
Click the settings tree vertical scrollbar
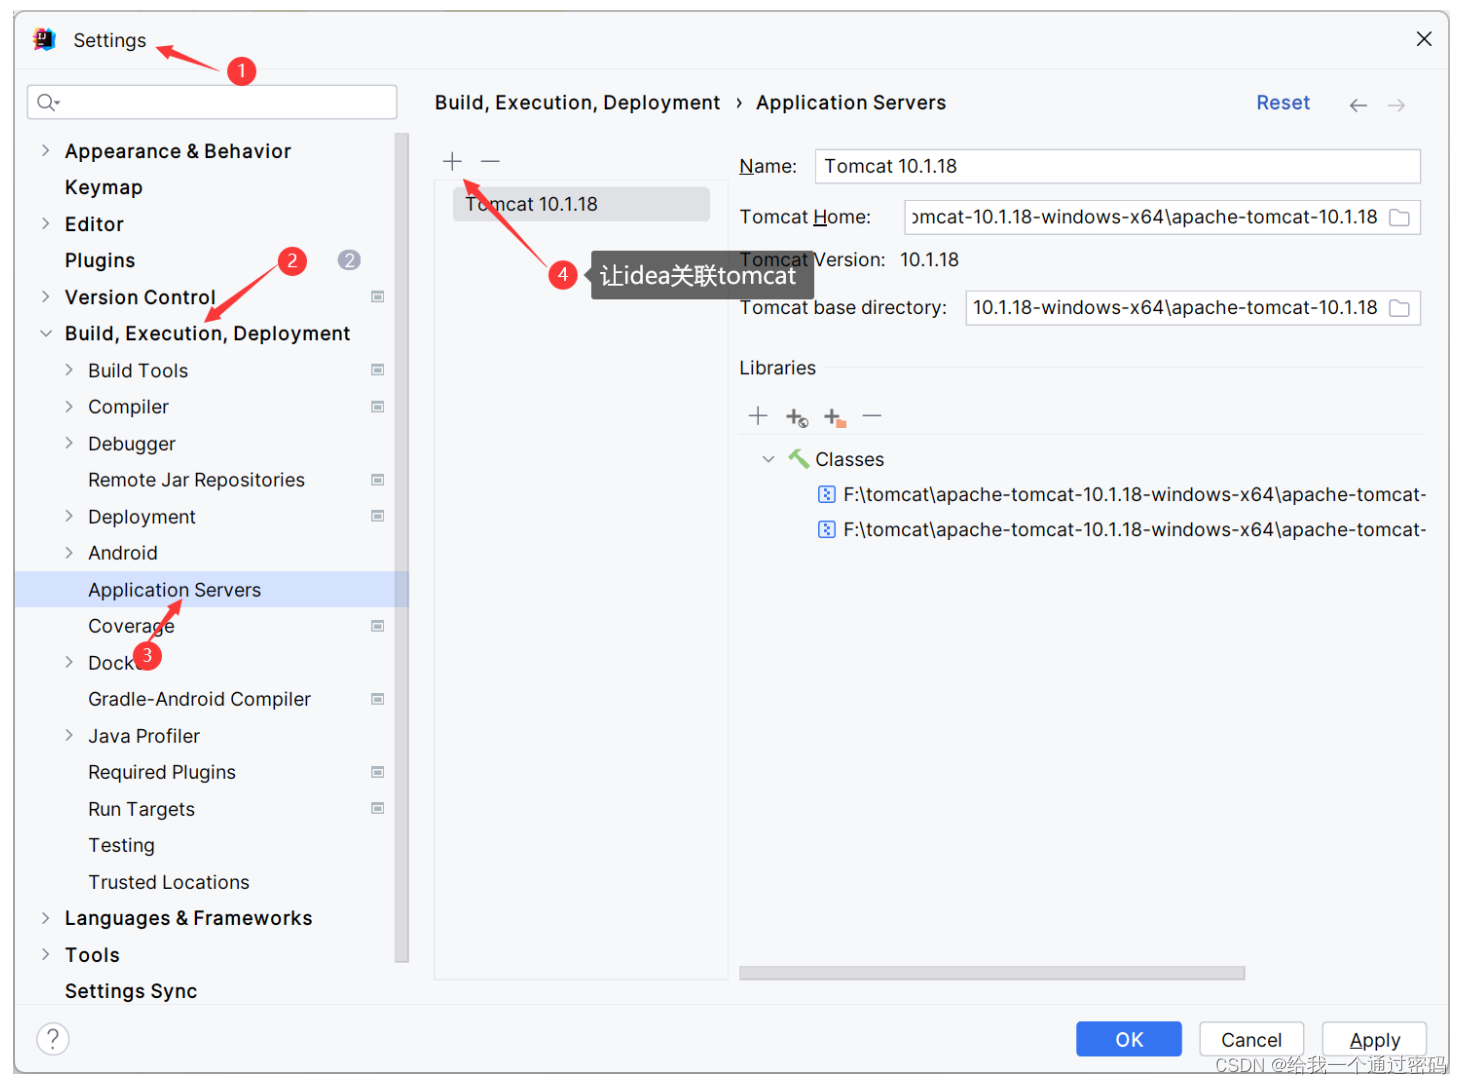[402, 547]
